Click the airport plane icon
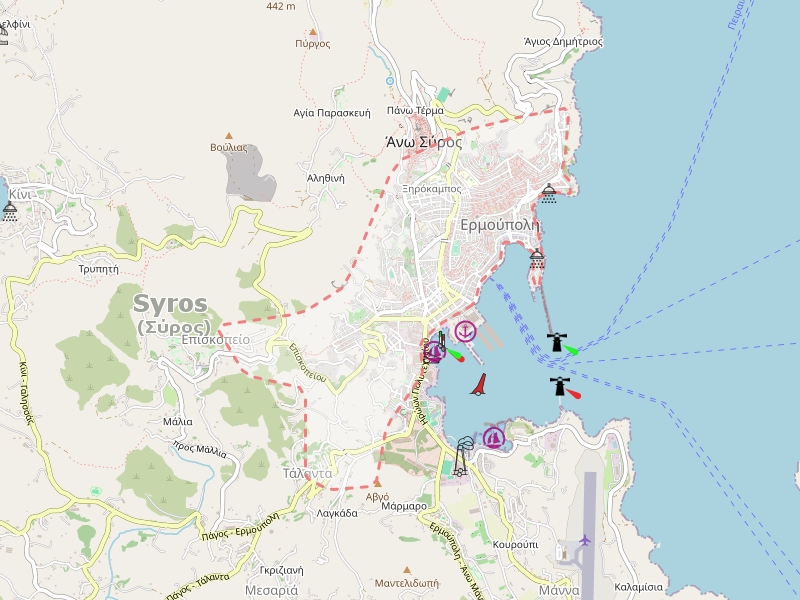The height and width of the screenshot is (600, 800). click(585, 541)
